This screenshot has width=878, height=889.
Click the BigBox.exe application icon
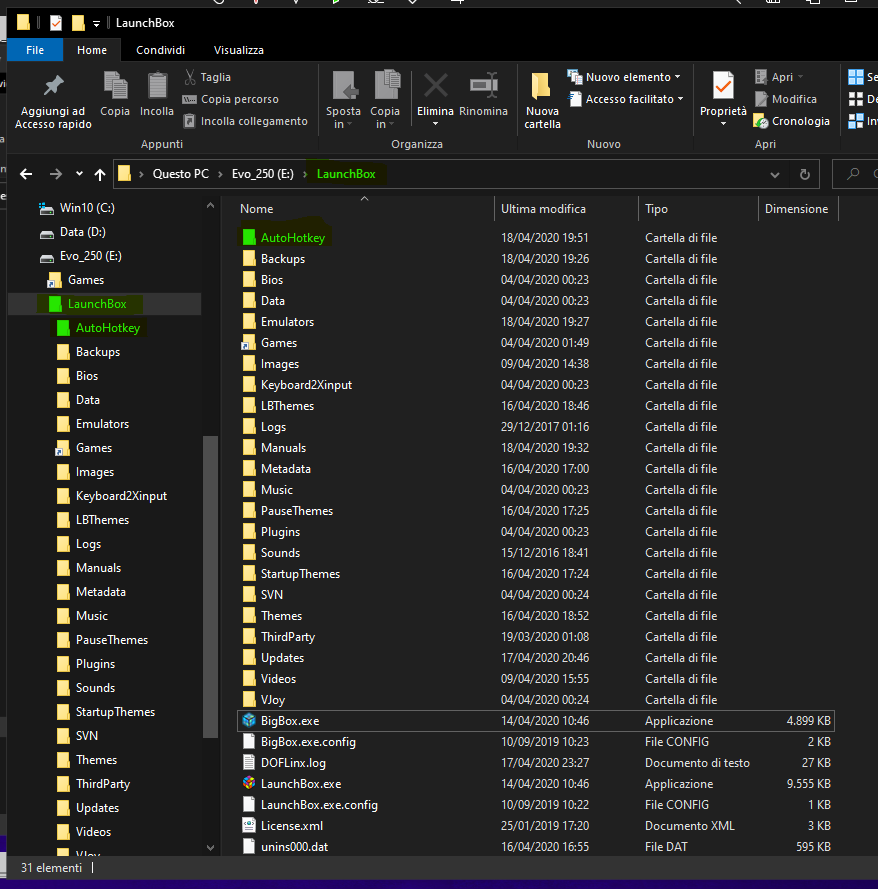(249, 720)
